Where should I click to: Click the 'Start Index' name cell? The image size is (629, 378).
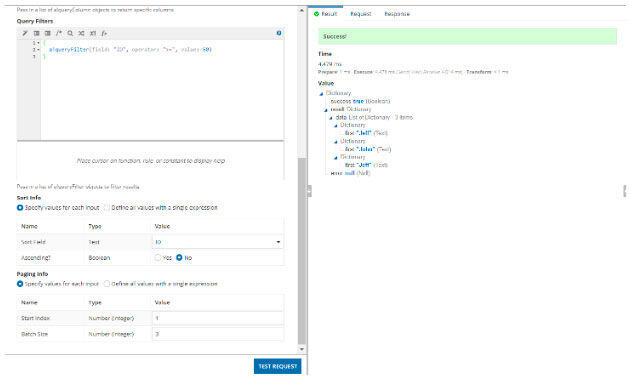35,318
